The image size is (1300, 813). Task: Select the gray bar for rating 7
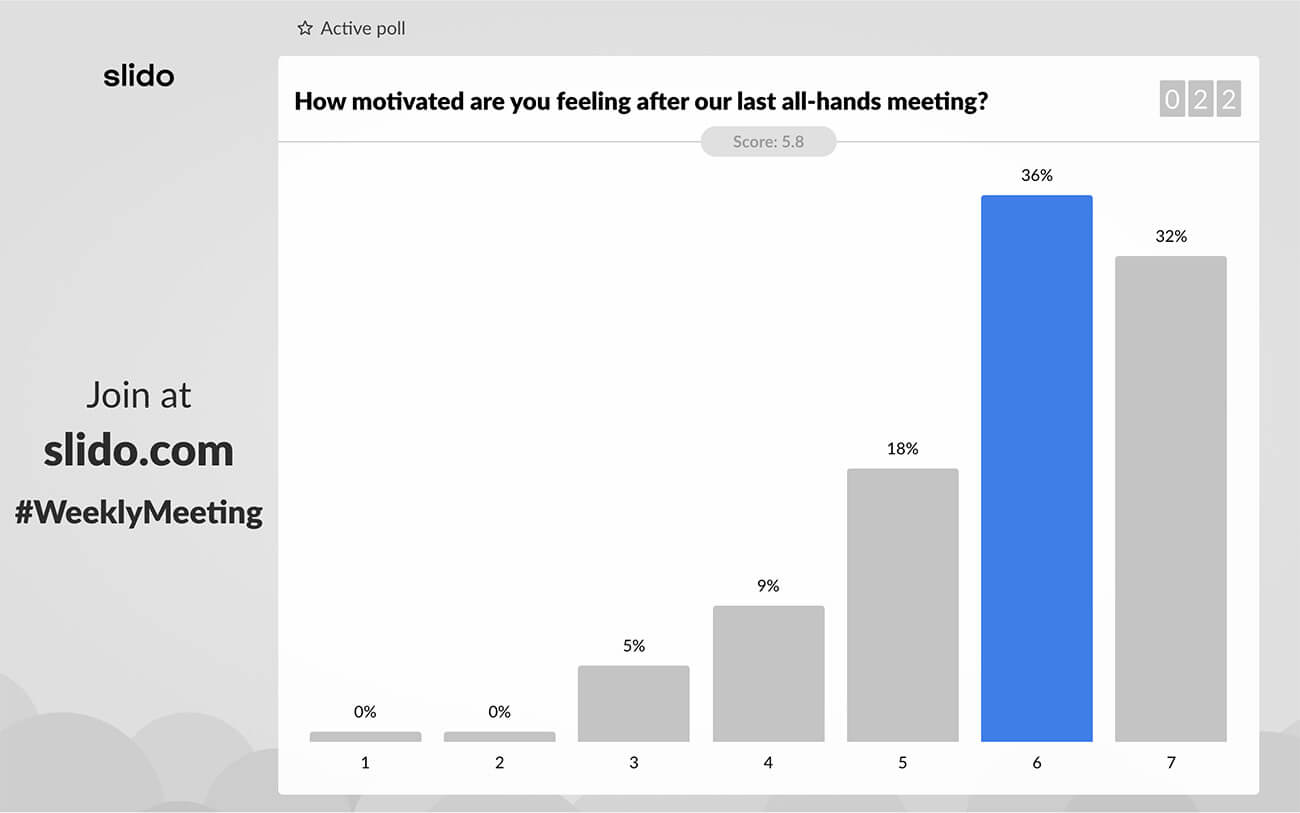(x=1170, y=498)
